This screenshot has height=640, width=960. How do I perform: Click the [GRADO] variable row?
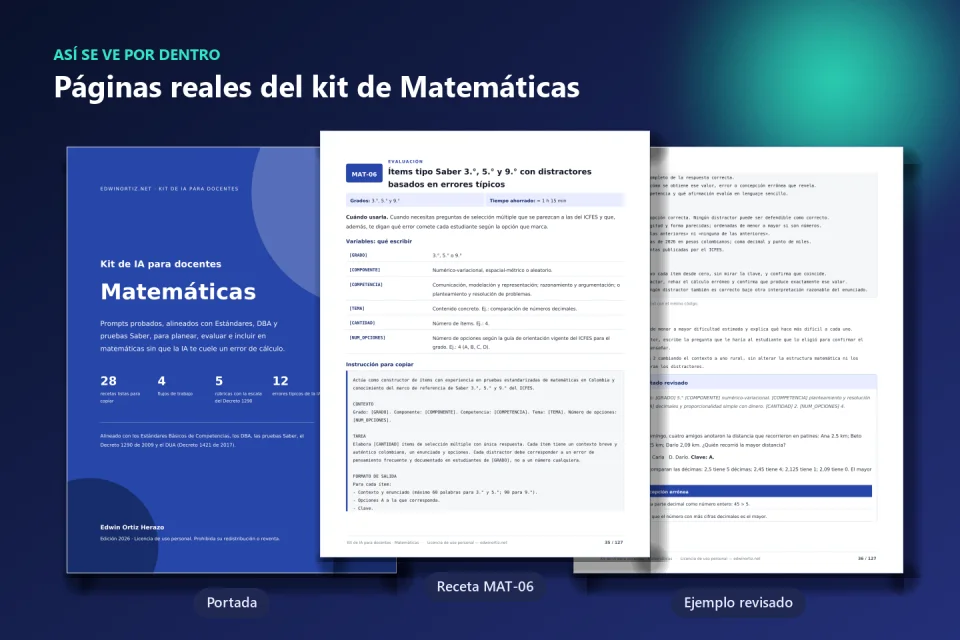485,255
